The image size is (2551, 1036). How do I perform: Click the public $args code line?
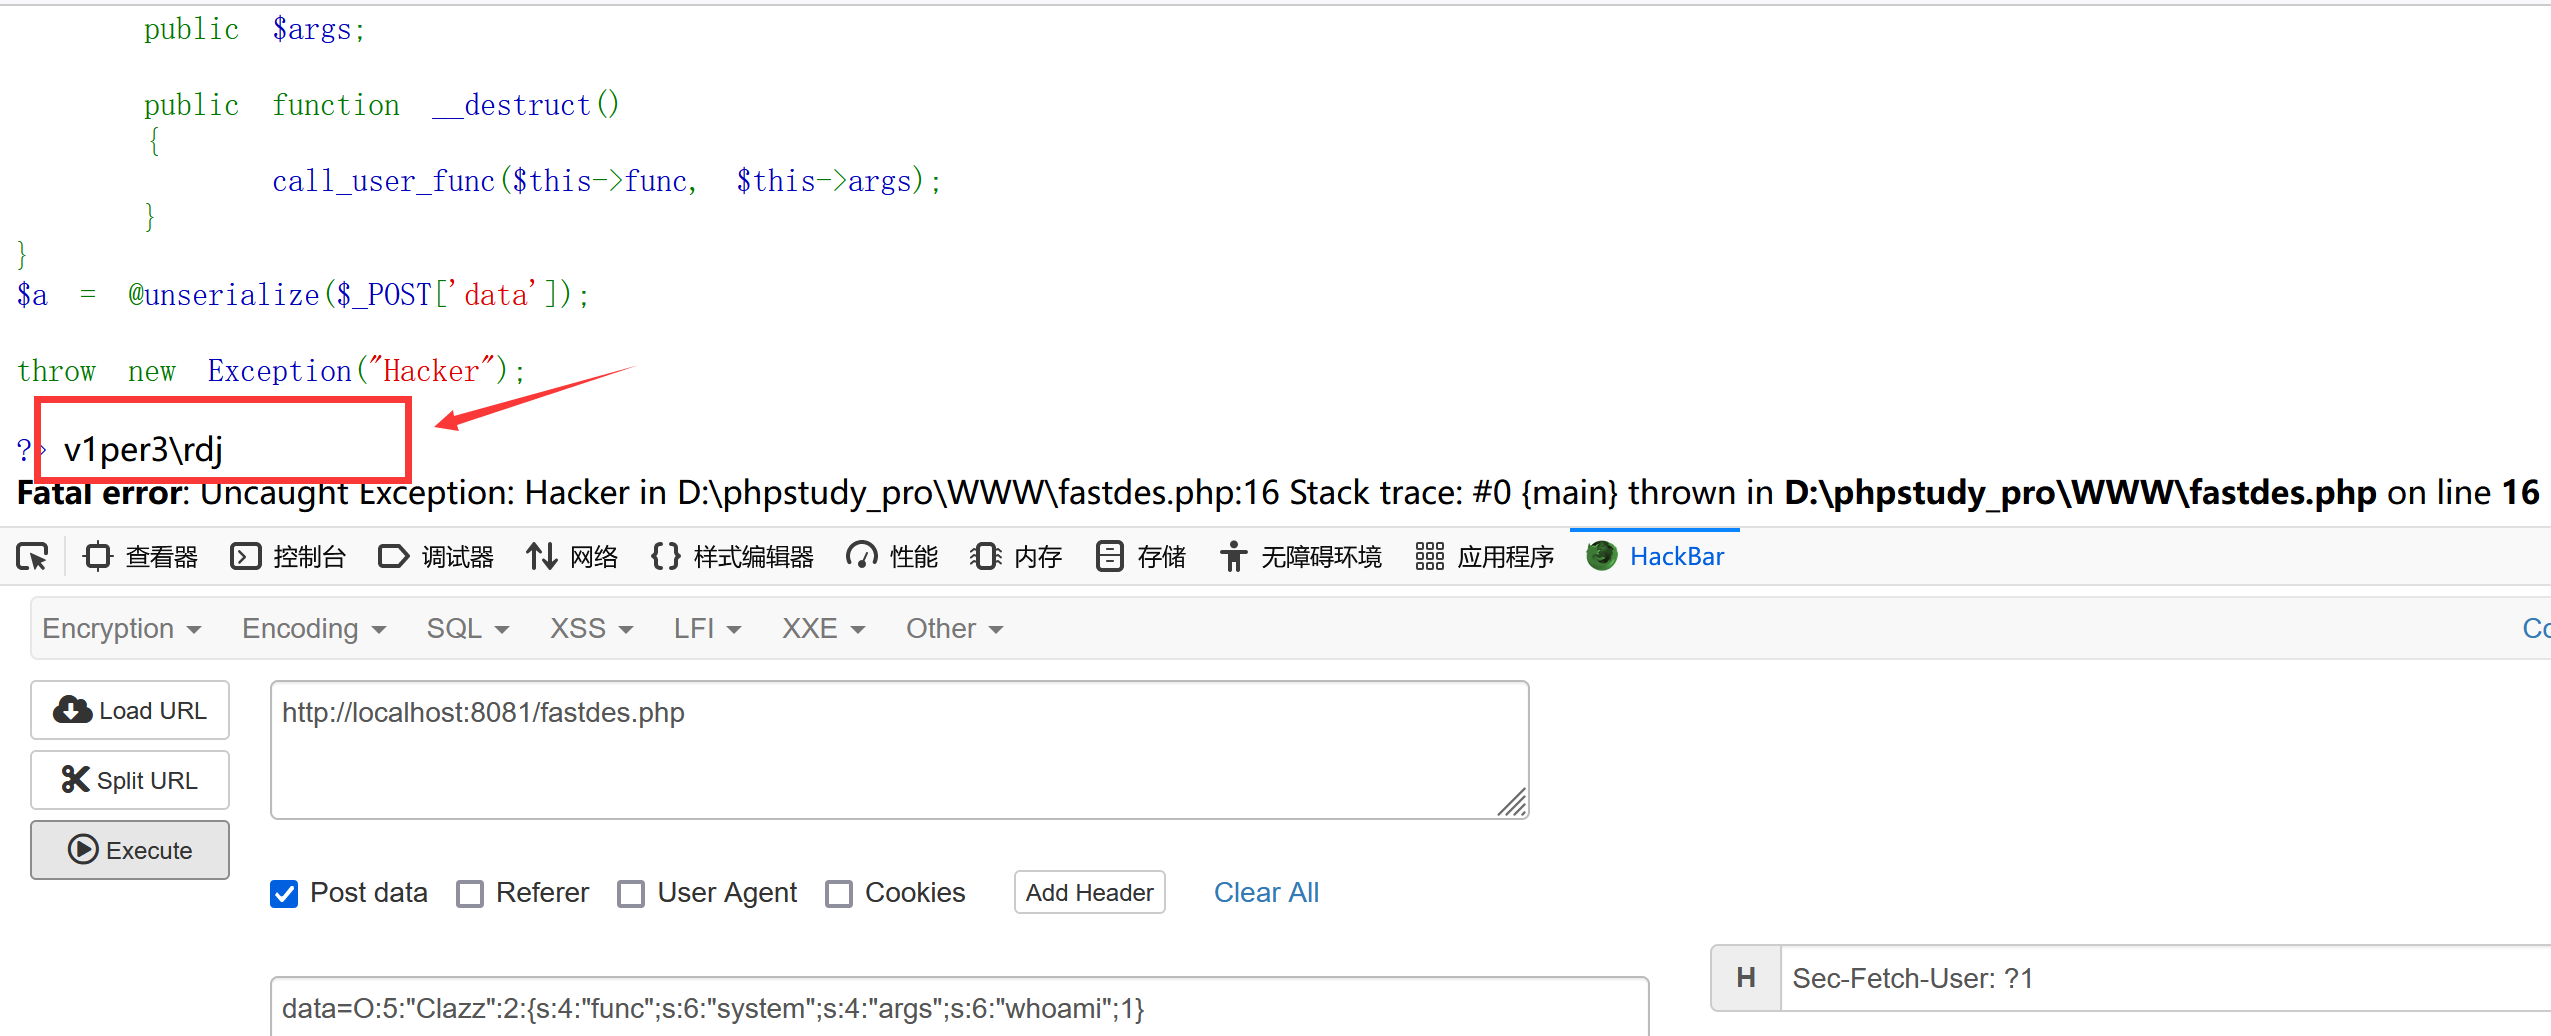(254, 30)
